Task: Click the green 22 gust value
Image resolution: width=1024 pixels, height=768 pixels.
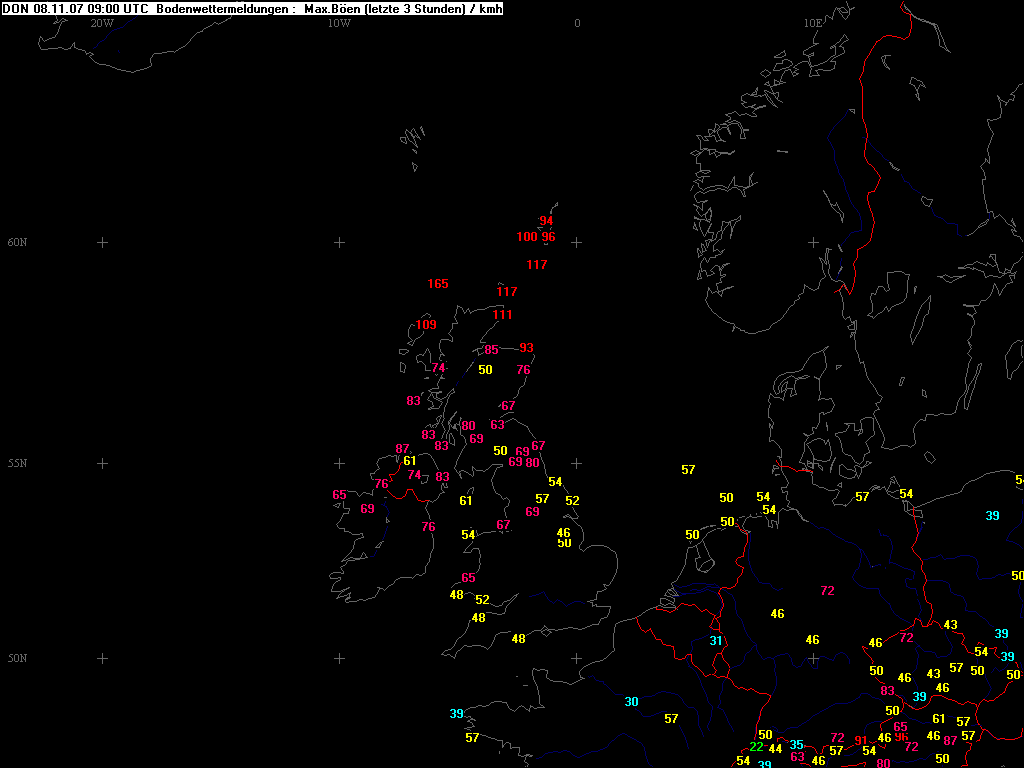Action: (x=757, y=747)
